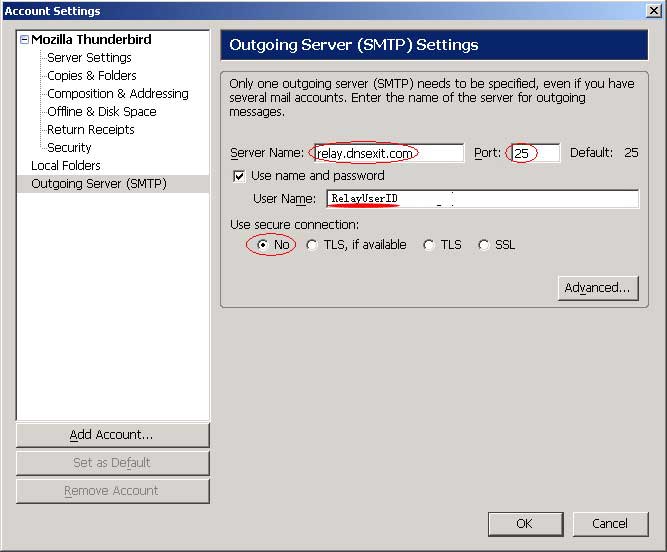The width and height of the screenshot is (667, 552).
Task: Choose the TLS, if available option
Action: click(x=313, y=245)
